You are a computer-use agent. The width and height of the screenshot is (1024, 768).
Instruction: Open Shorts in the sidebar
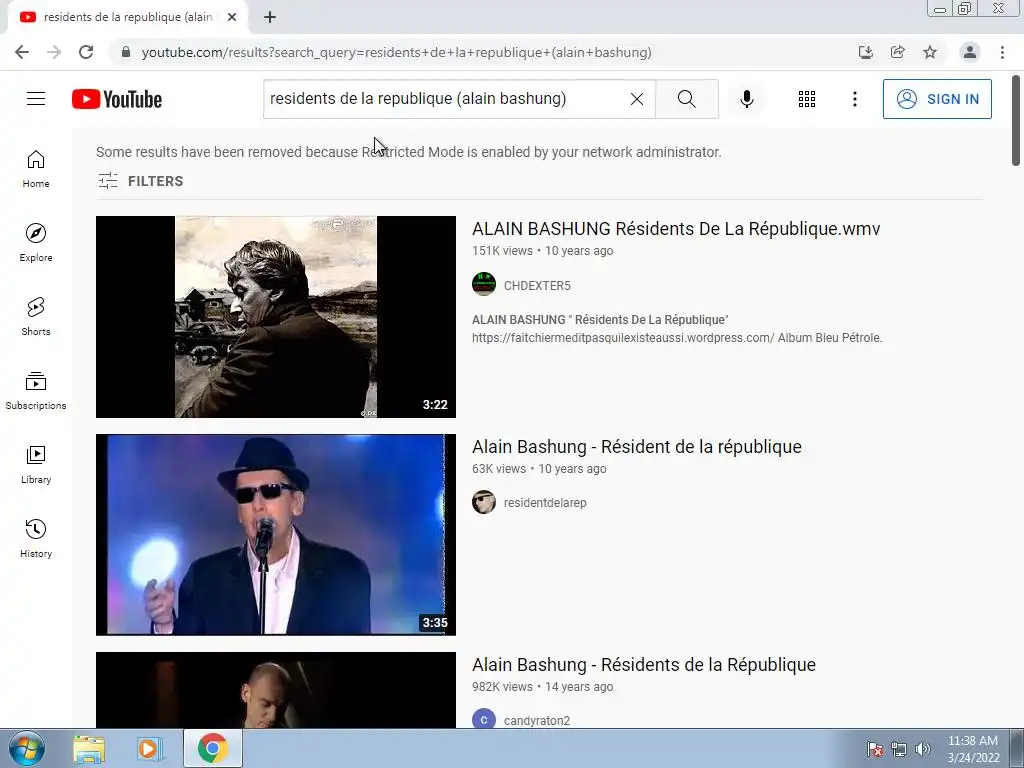(36, 317)
